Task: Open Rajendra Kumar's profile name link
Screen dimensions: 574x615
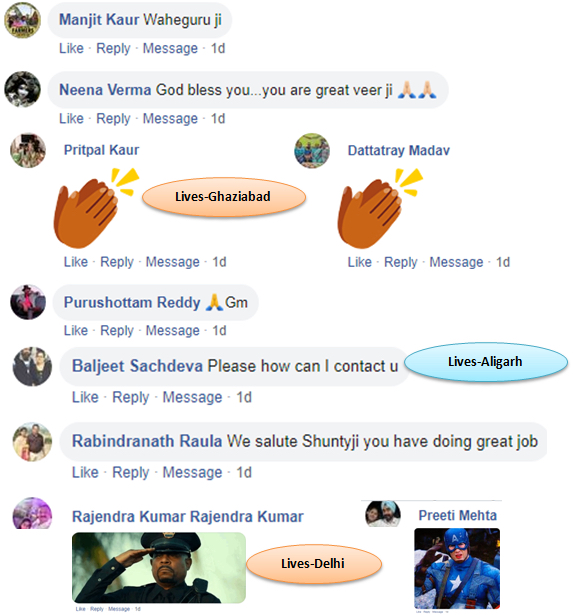Action: pyautogui.click(x=188, y=517)
